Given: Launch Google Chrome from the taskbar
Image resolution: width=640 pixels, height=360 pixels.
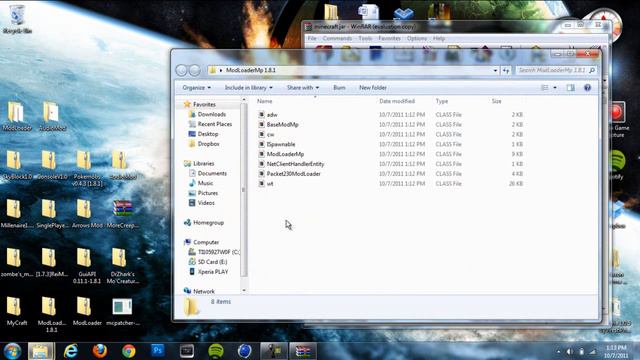Looking at the screenshot, I should (x=129, y=351).
